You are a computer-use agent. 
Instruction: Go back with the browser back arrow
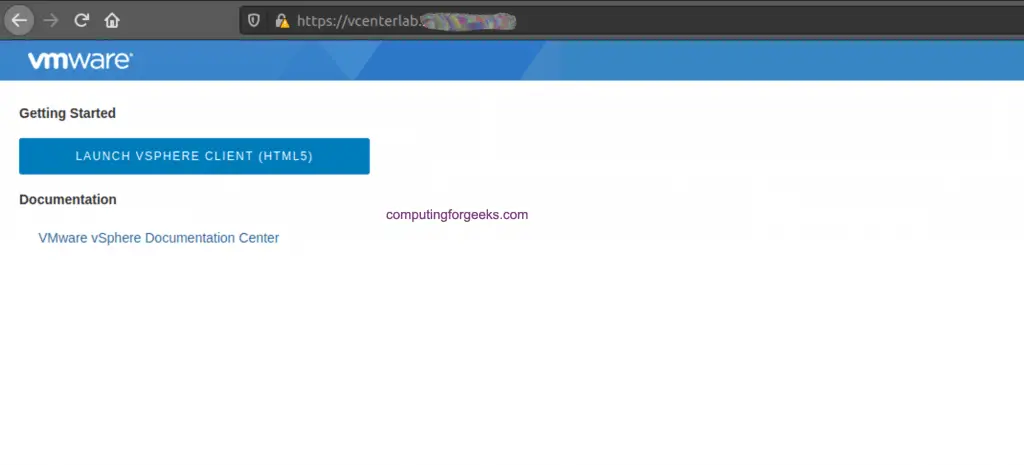coord(20,20)
